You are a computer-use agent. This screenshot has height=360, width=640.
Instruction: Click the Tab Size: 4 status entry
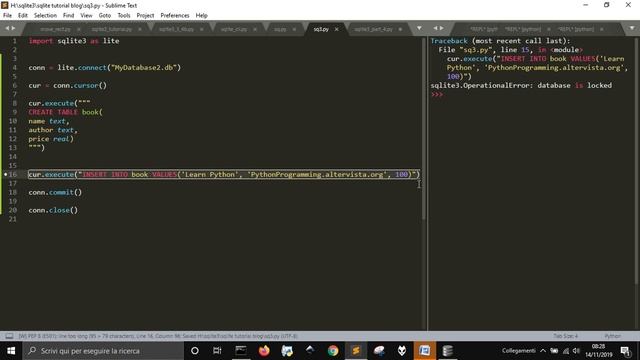point(566,336)
